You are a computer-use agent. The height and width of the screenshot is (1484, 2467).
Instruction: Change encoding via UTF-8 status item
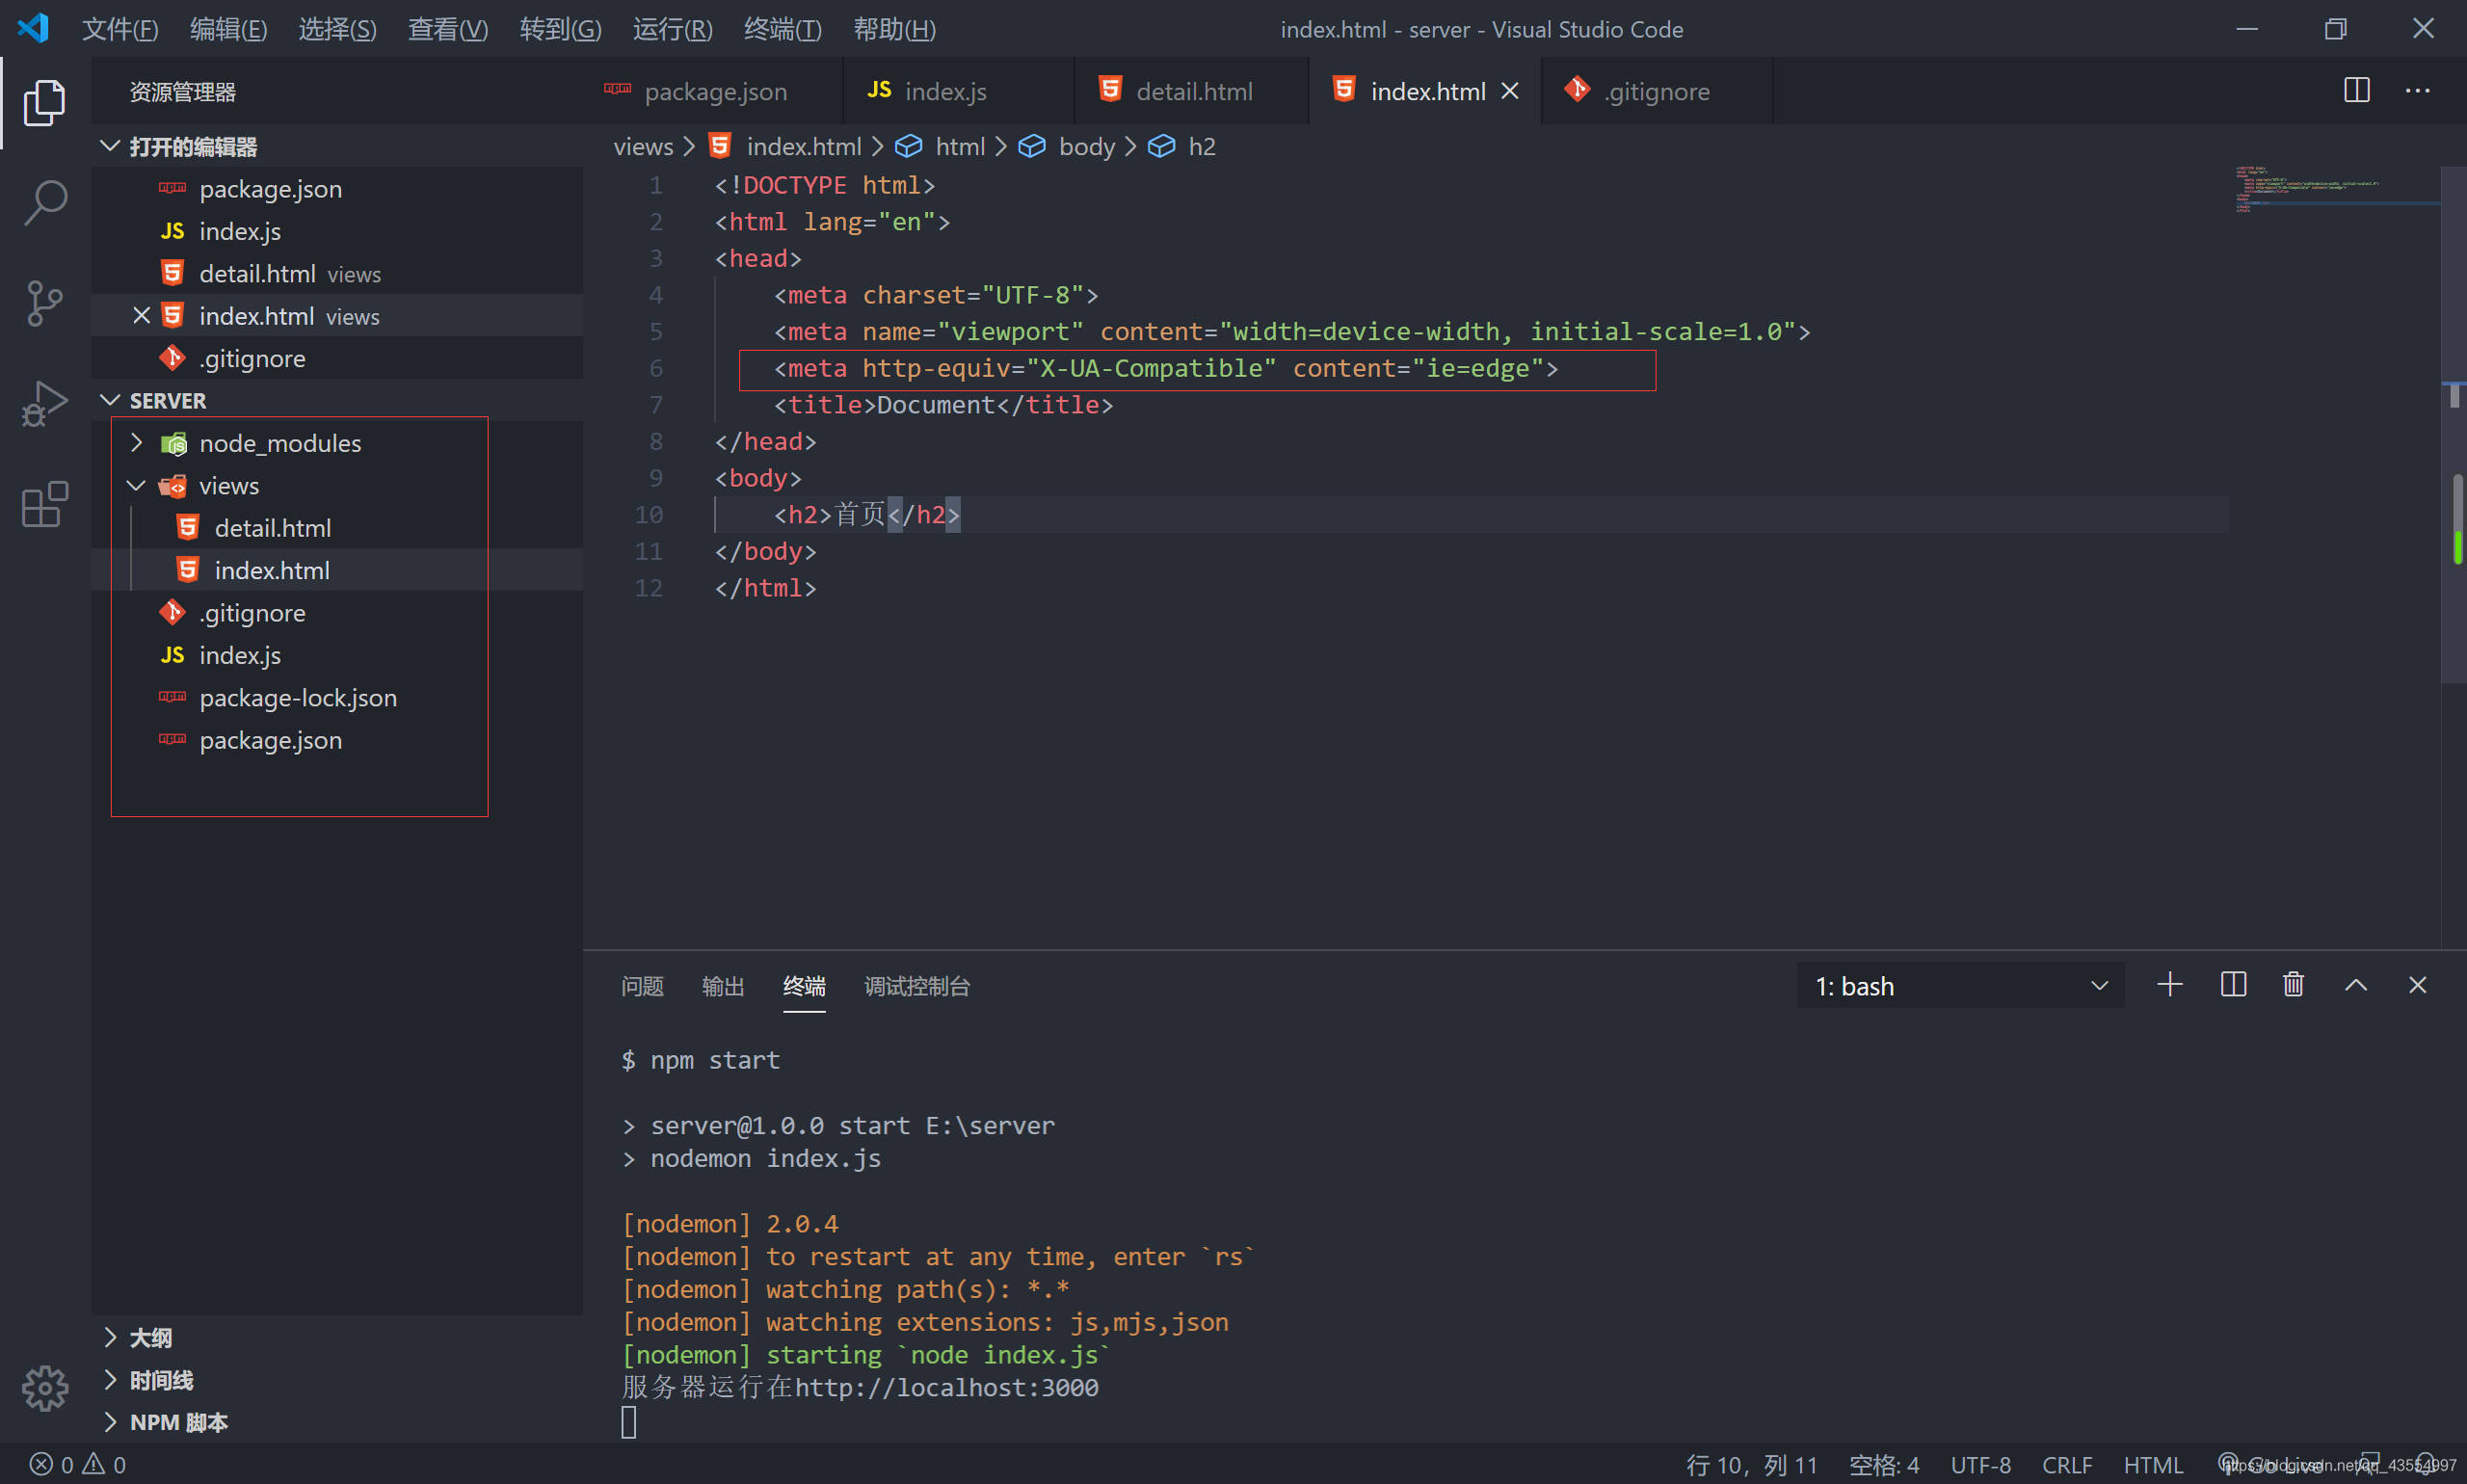(1980, 1465)
